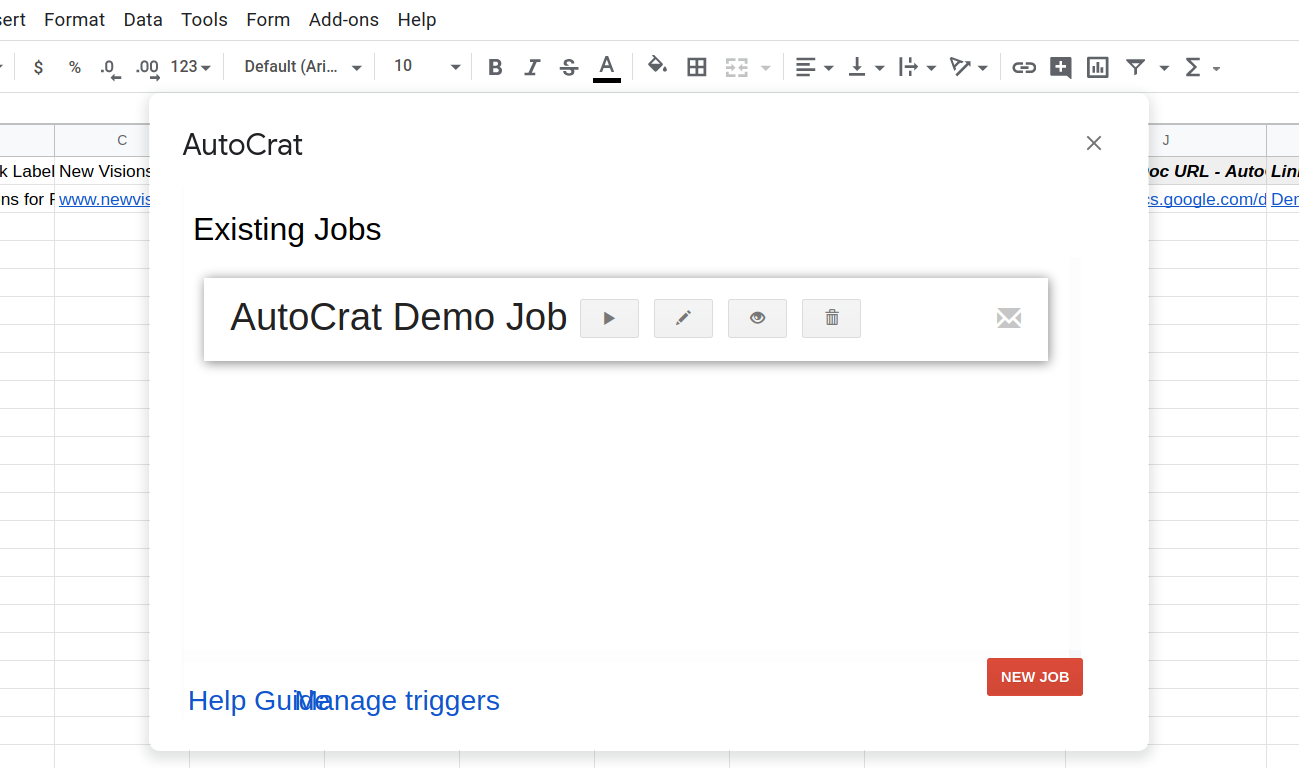Open the fill color paint bucket
Image resolution: width=1299 pixels, height=768 pixels.
pos(657,67)
